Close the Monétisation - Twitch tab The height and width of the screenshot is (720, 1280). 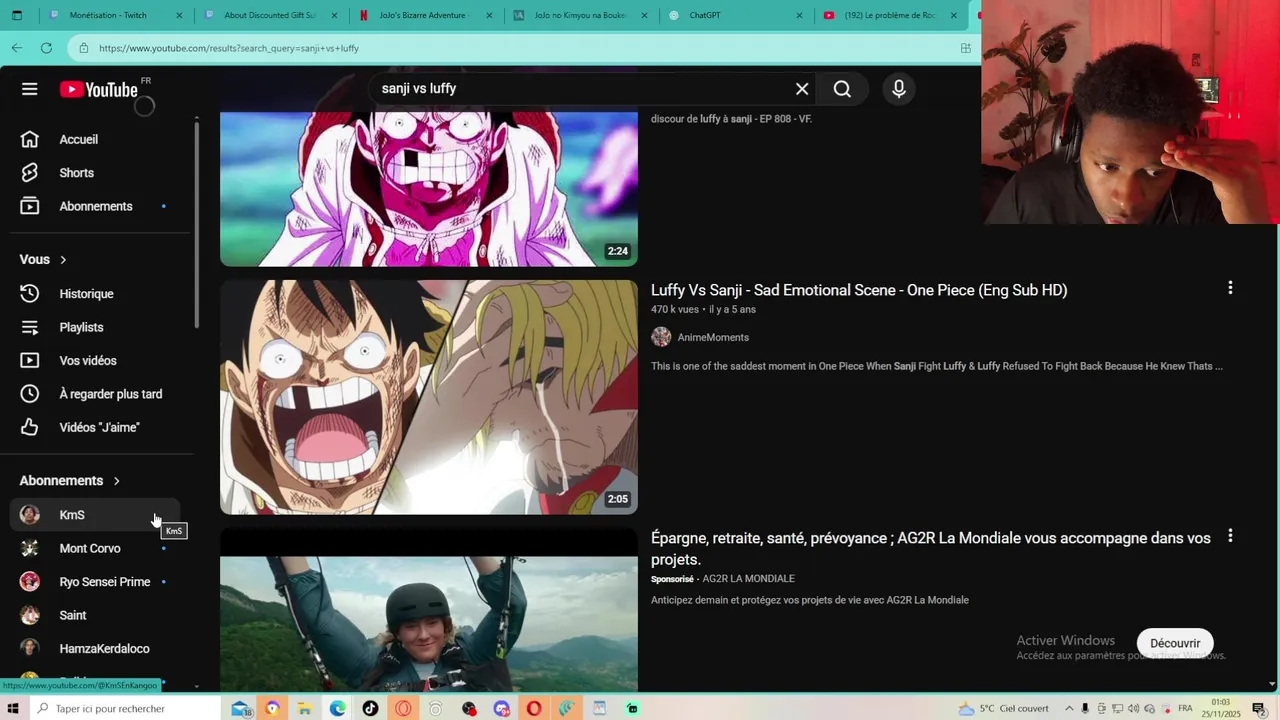click(x=179, y=16)
